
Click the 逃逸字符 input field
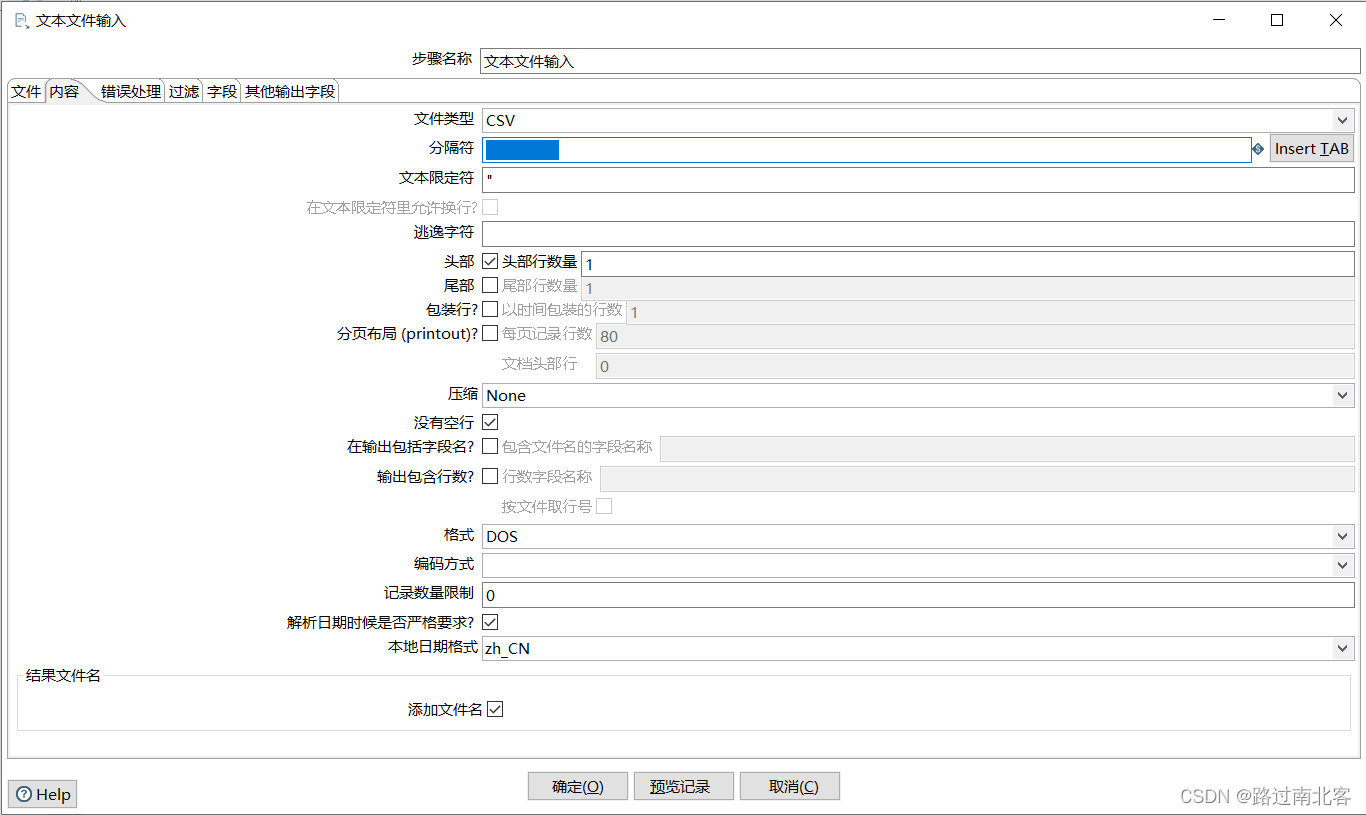918,233
